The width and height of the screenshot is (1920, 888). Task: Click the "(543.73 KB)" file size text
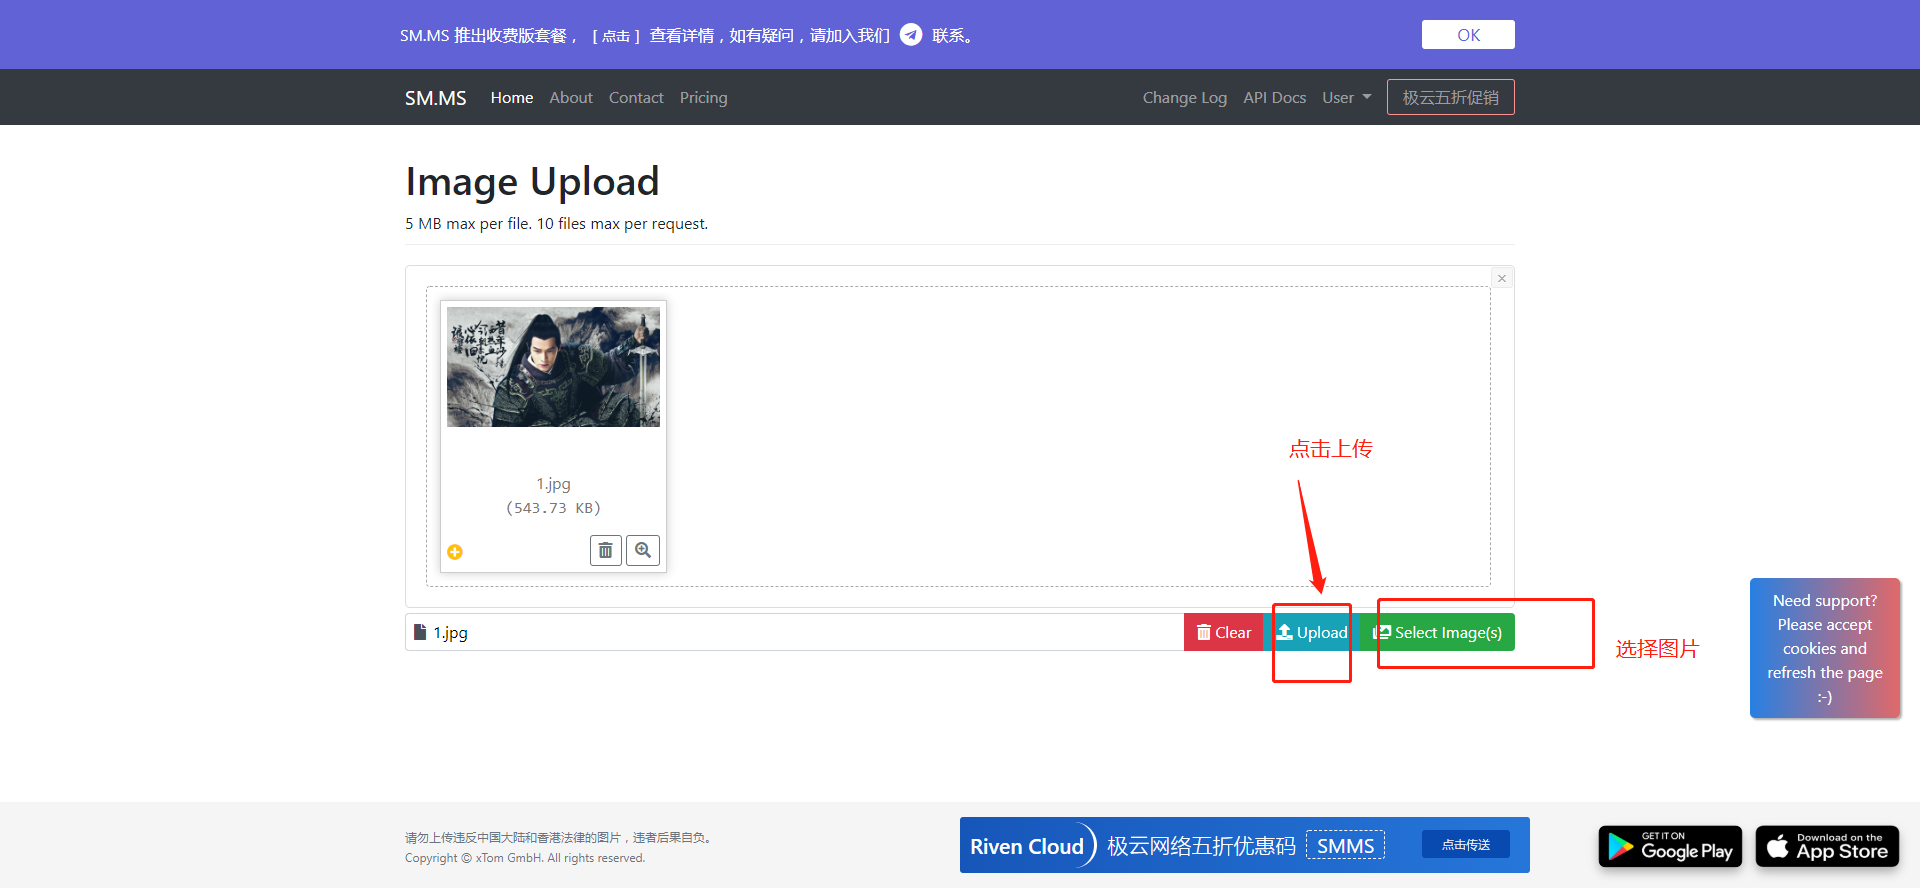pyautogui.click(x=553, y=508)
